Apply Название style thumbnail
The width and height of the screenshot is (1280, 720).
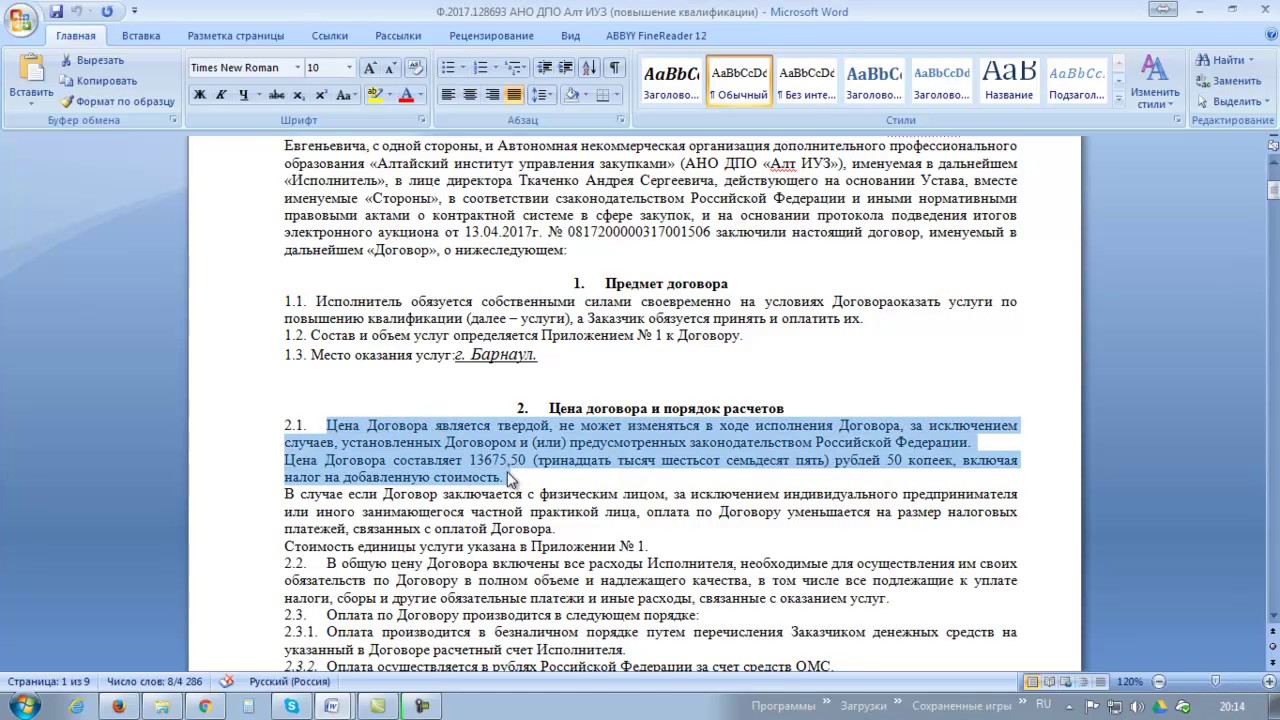click(x=1009, y=80)
